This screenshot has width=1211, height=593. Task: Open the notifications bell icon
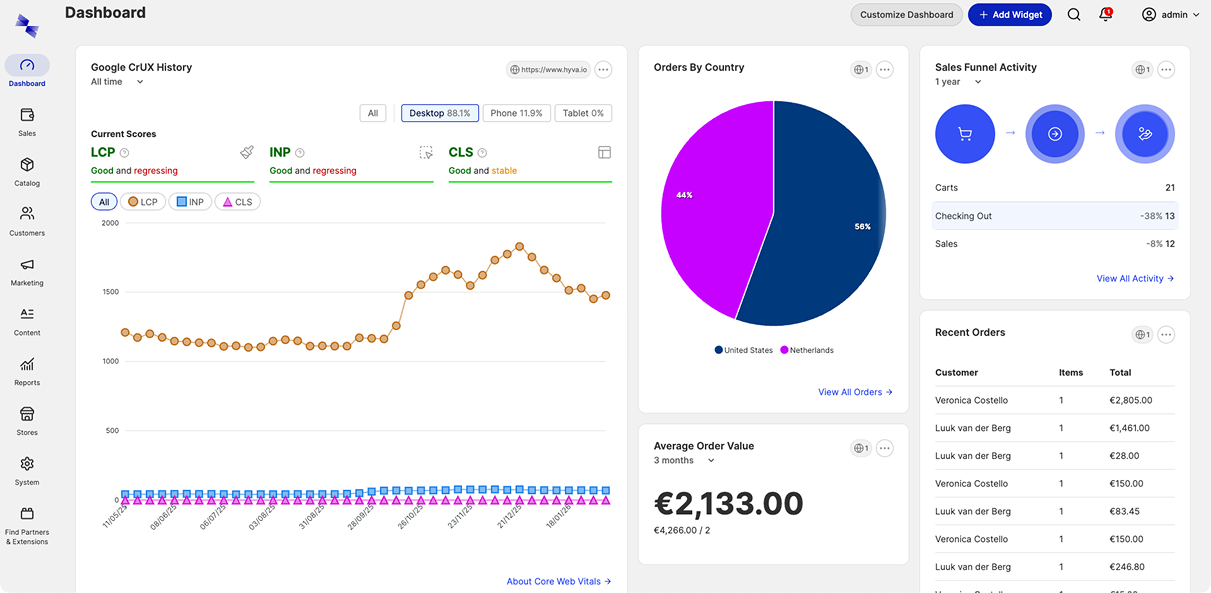pos(1105,15)
